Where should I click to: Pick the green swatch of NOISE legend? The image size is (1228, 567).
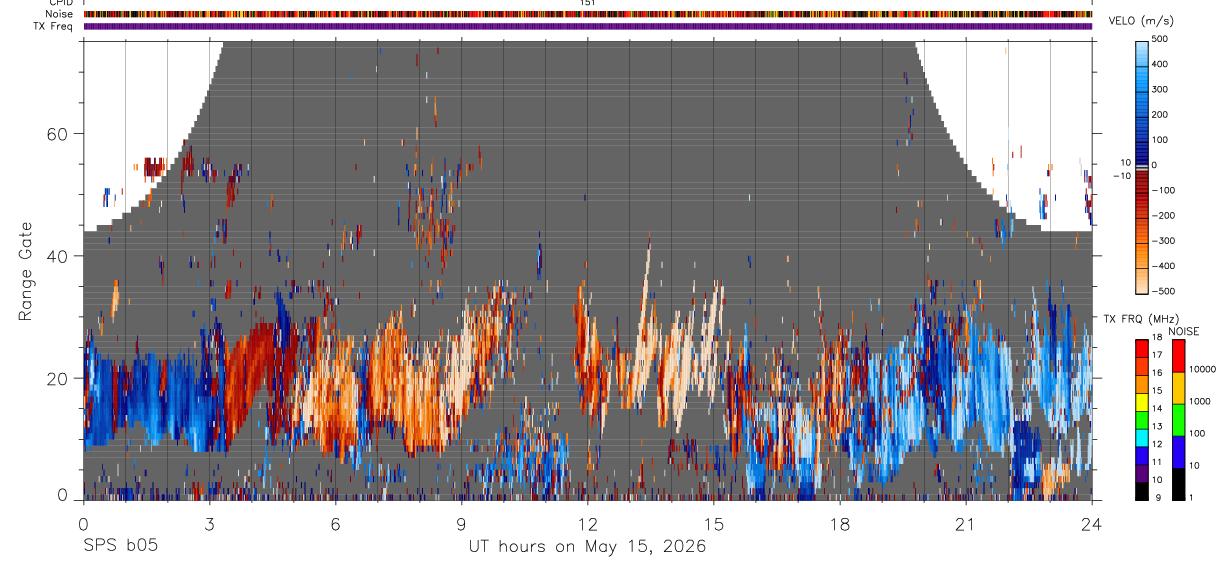pyautogui.click(x=1178, y=420)
